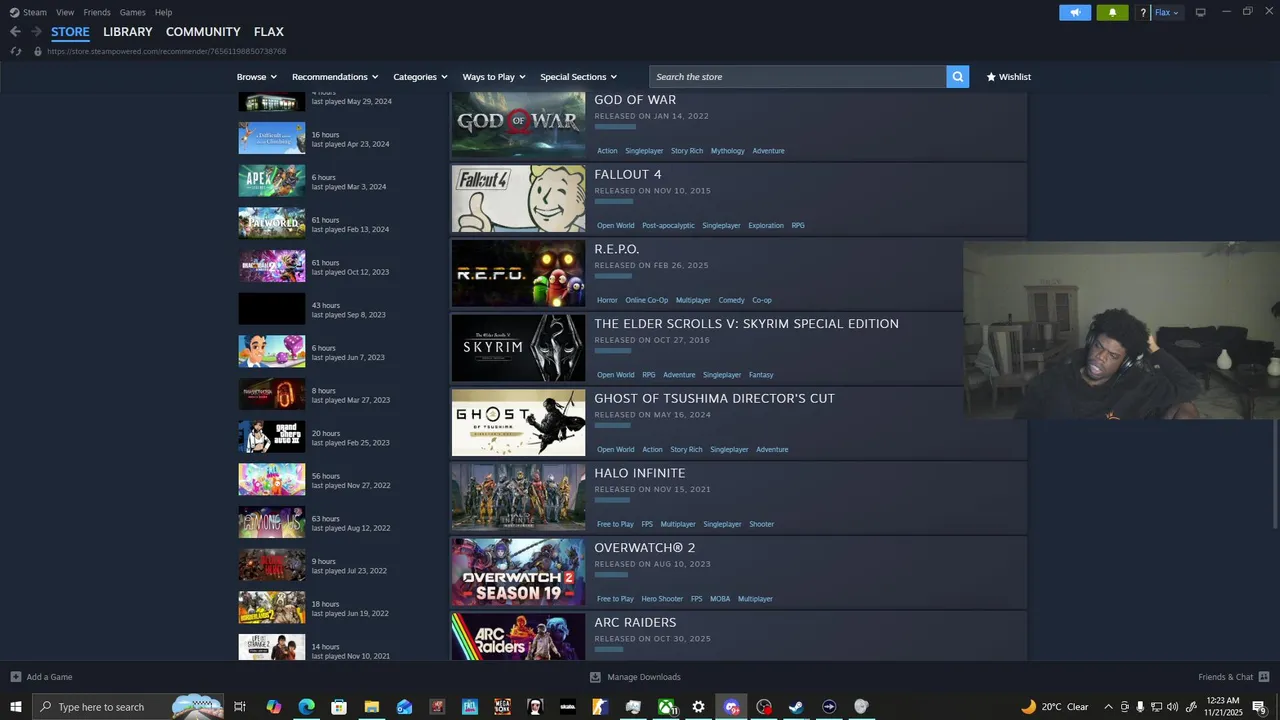Click Shooter tag on Halo Infinite
1280x720 pixels.
(x=762, y=524)
